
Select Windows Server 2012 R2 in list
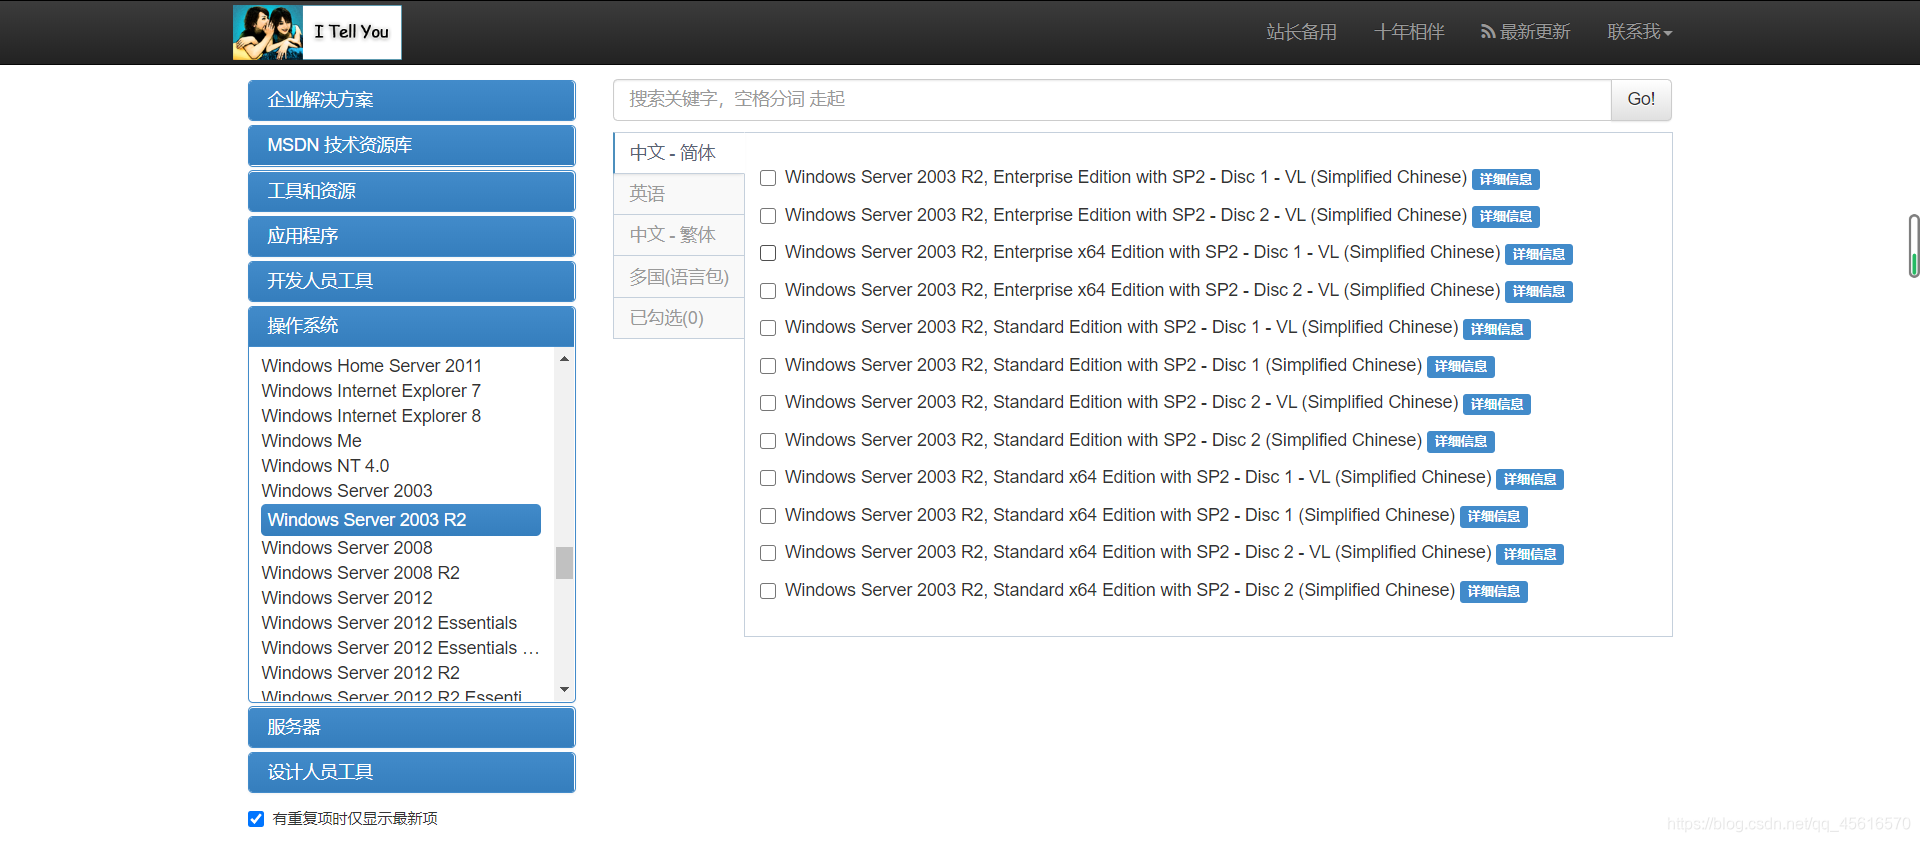[360, 673]
